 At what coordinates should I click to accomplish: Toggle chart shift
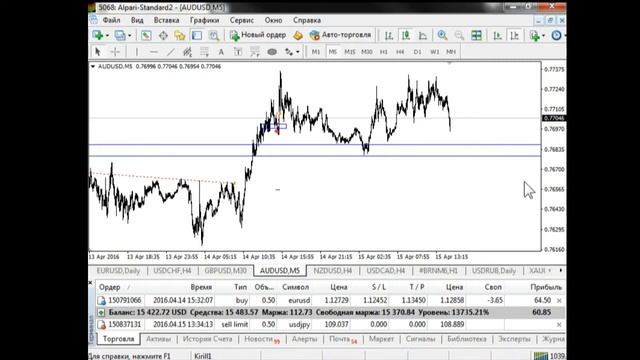514,36
